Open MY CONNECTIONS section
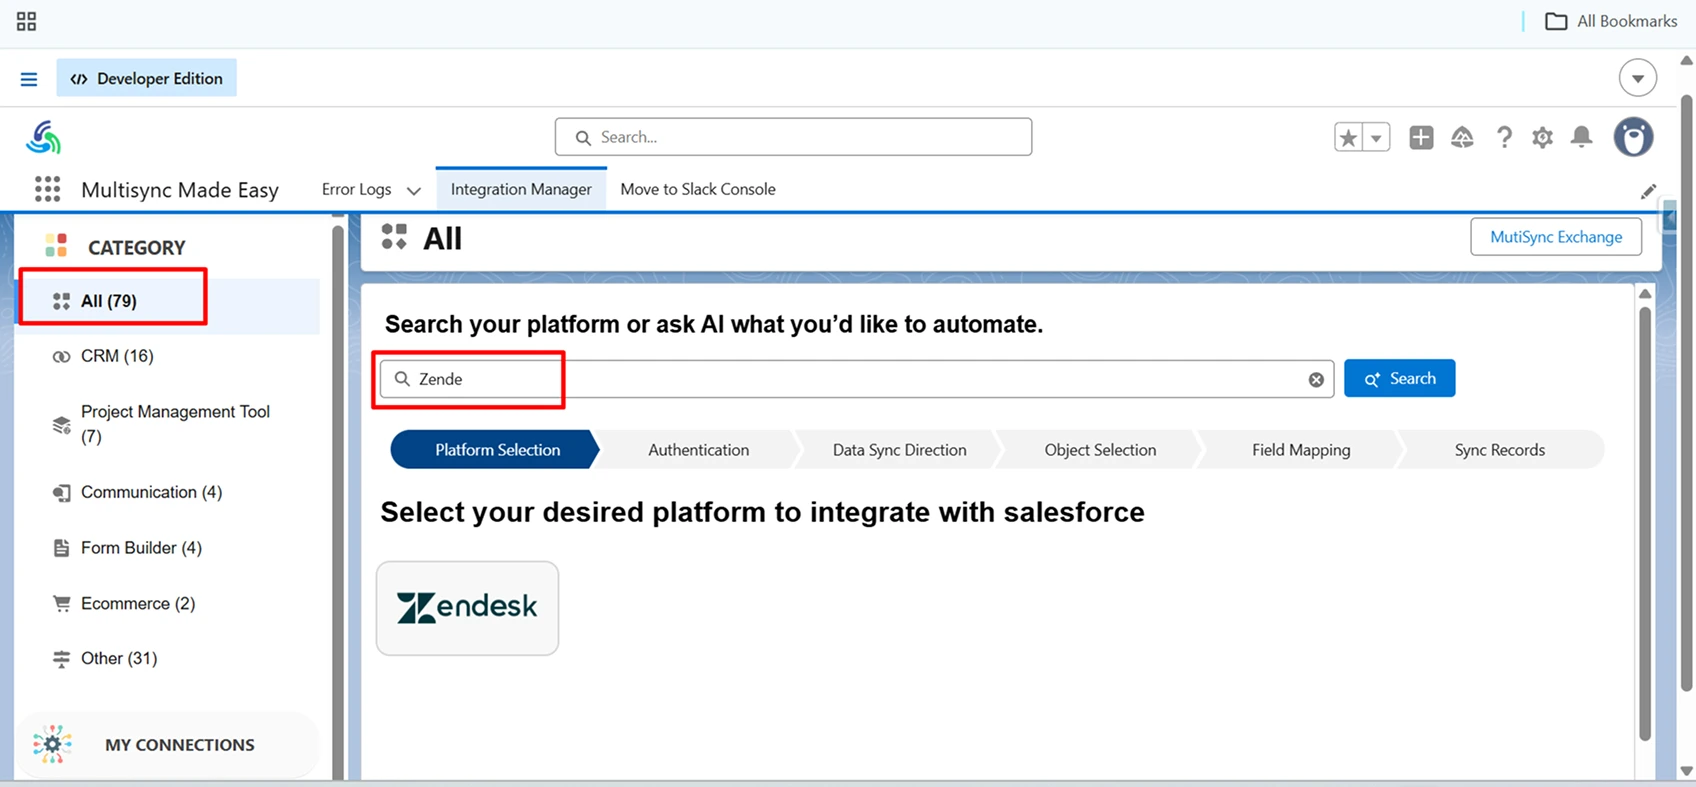The width and height of the screenshot is (1696, 787). pos(168,745)
